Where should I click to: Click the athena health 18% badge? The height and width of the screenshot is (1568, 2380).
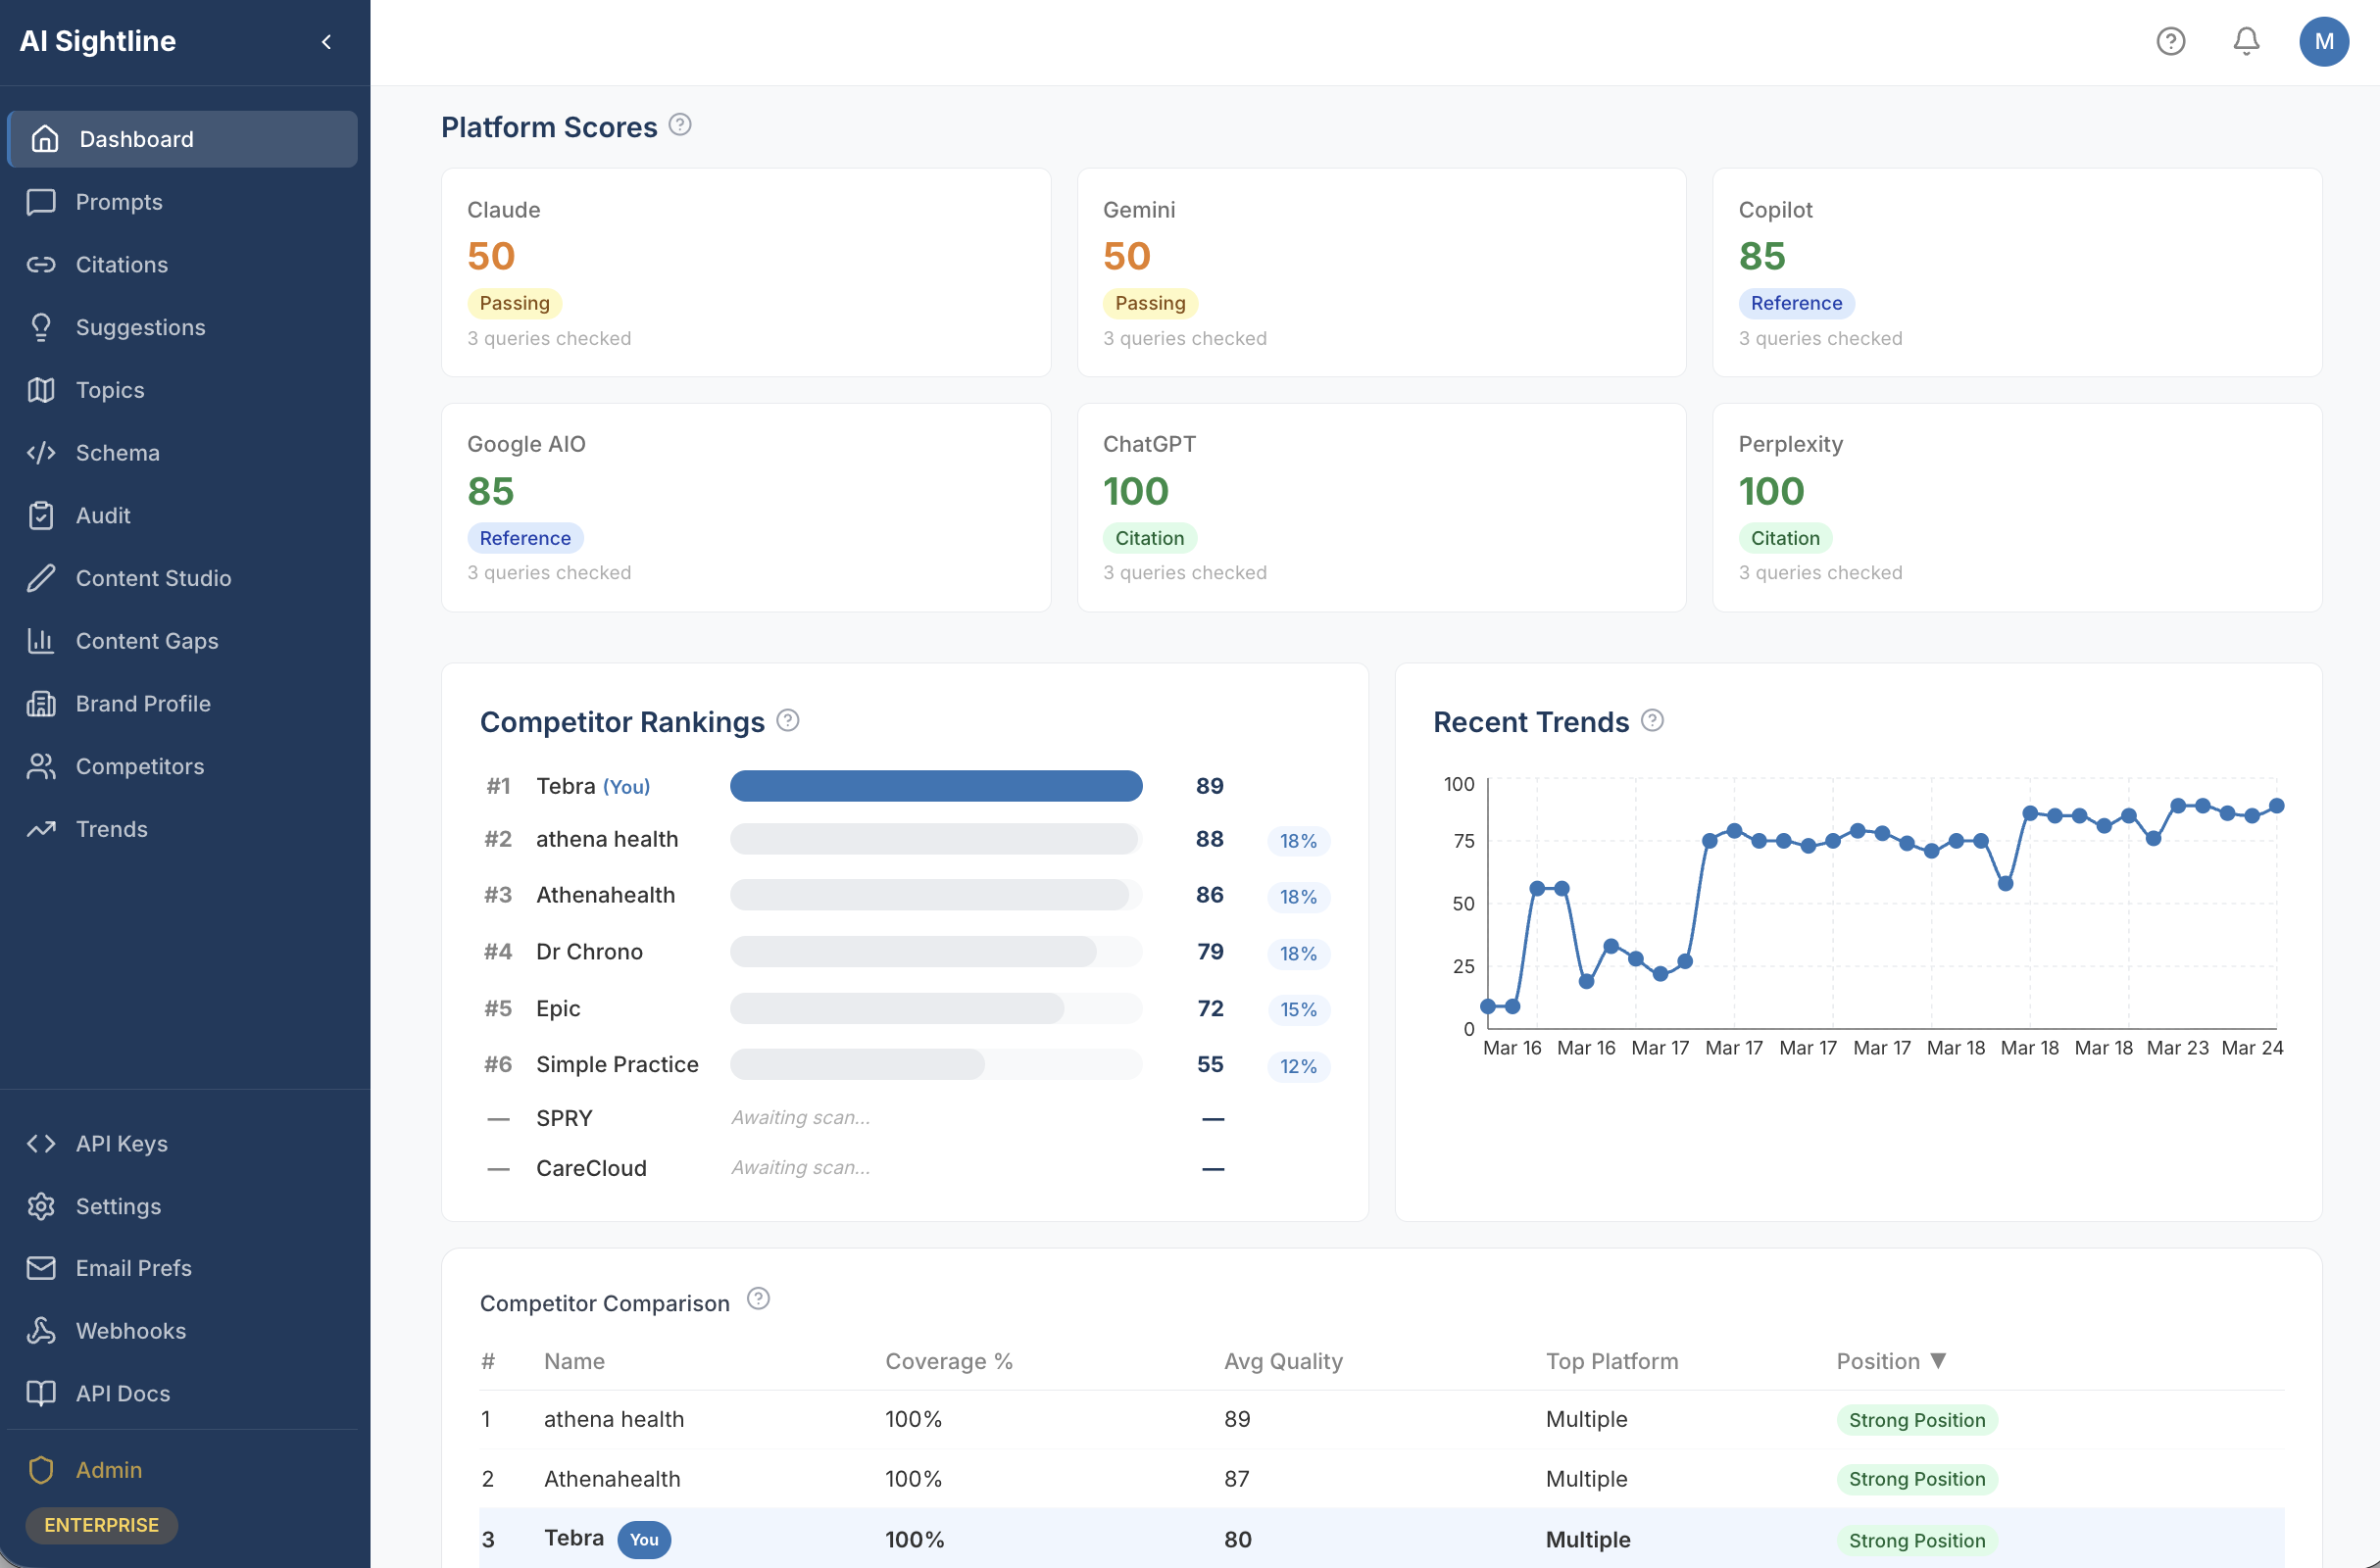pyautogui.click(x=1298, y=841)
